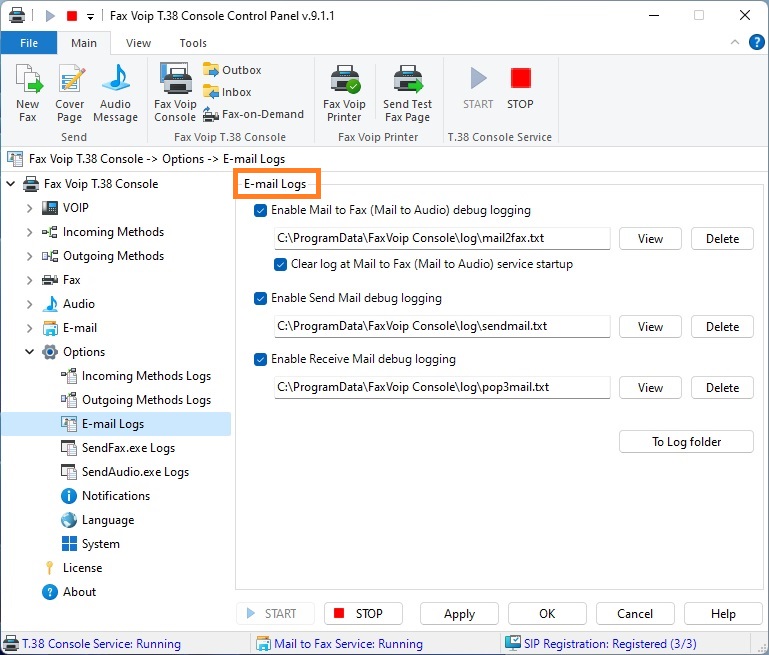
Task: Select Incoming Methods Logs in tree
Action: click(136, 376)
